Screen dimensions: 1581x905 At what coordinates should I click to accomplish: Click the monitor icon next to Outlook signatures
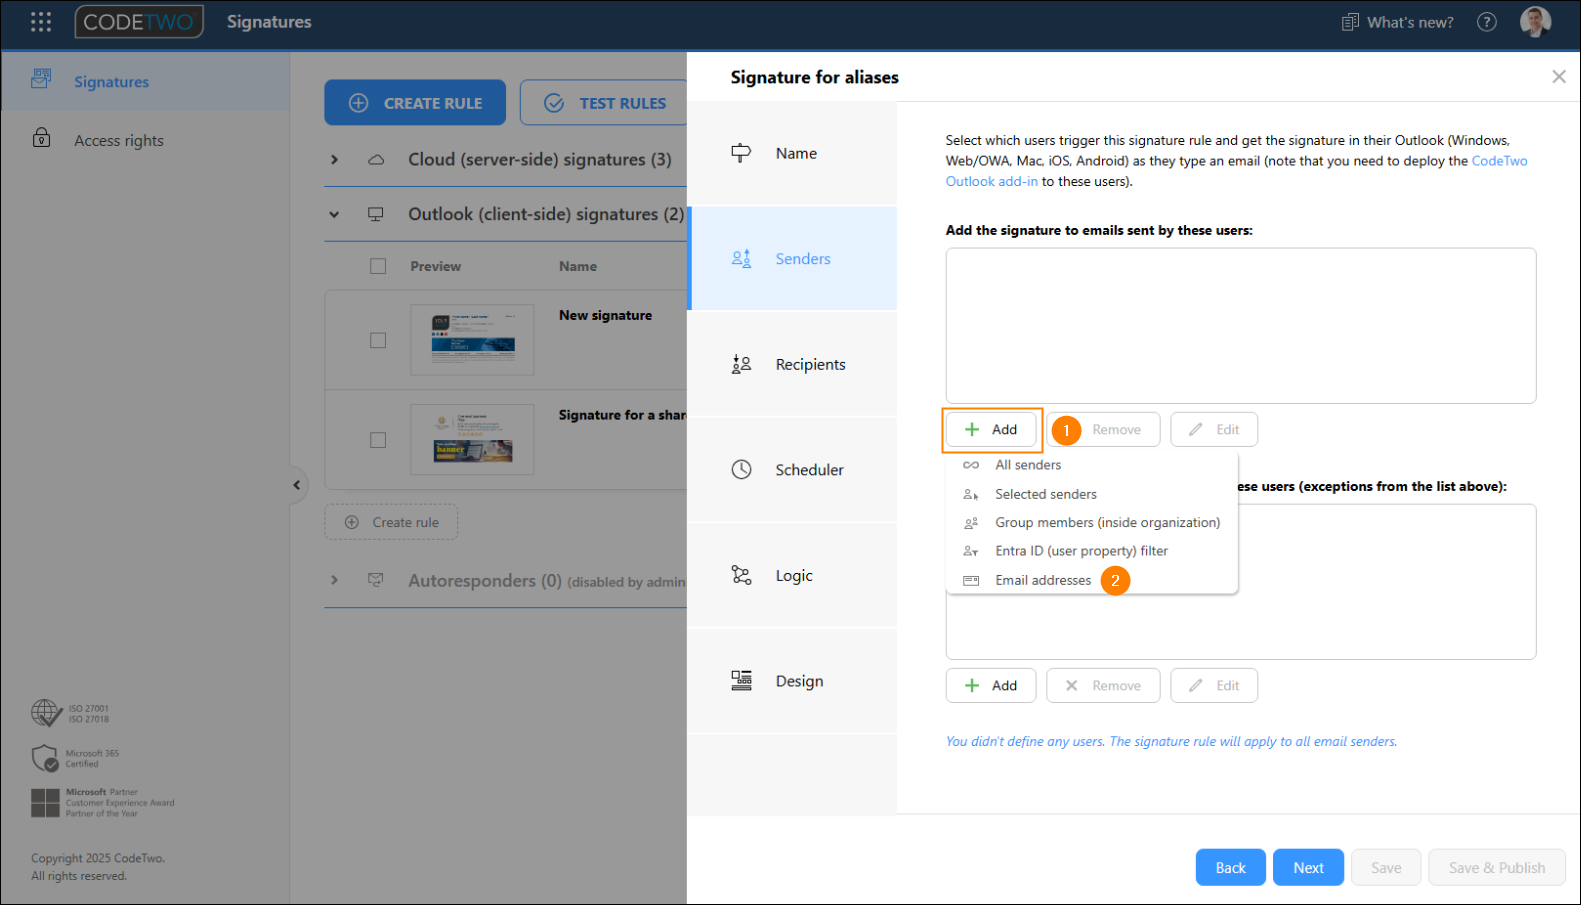pyautogui.click(x=376, y=214)
